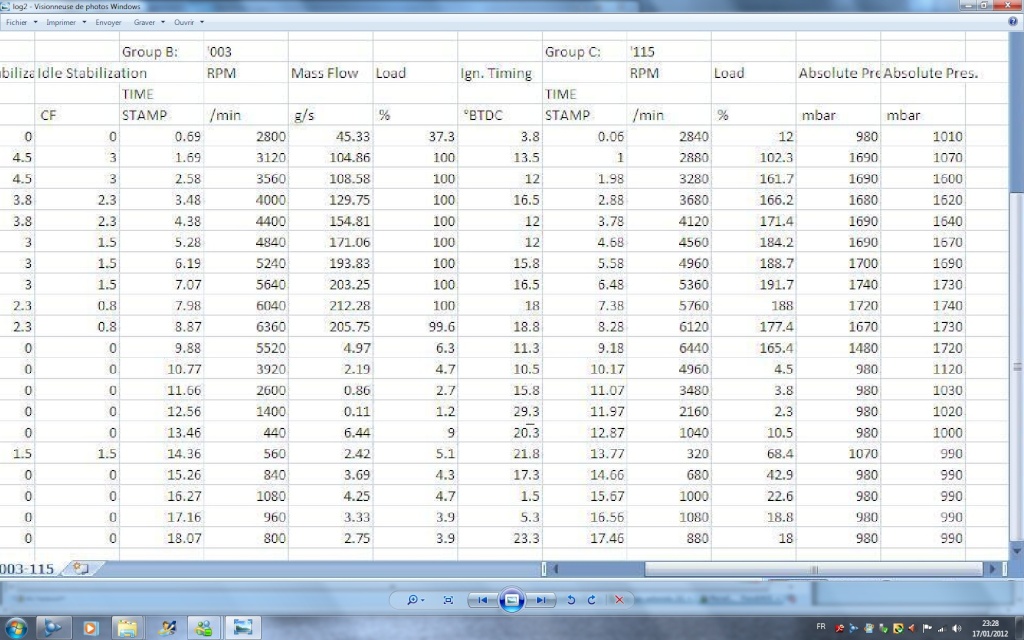1024x640 pixels.
Task: Rotate the image counterclockwise
Action: 571,600
